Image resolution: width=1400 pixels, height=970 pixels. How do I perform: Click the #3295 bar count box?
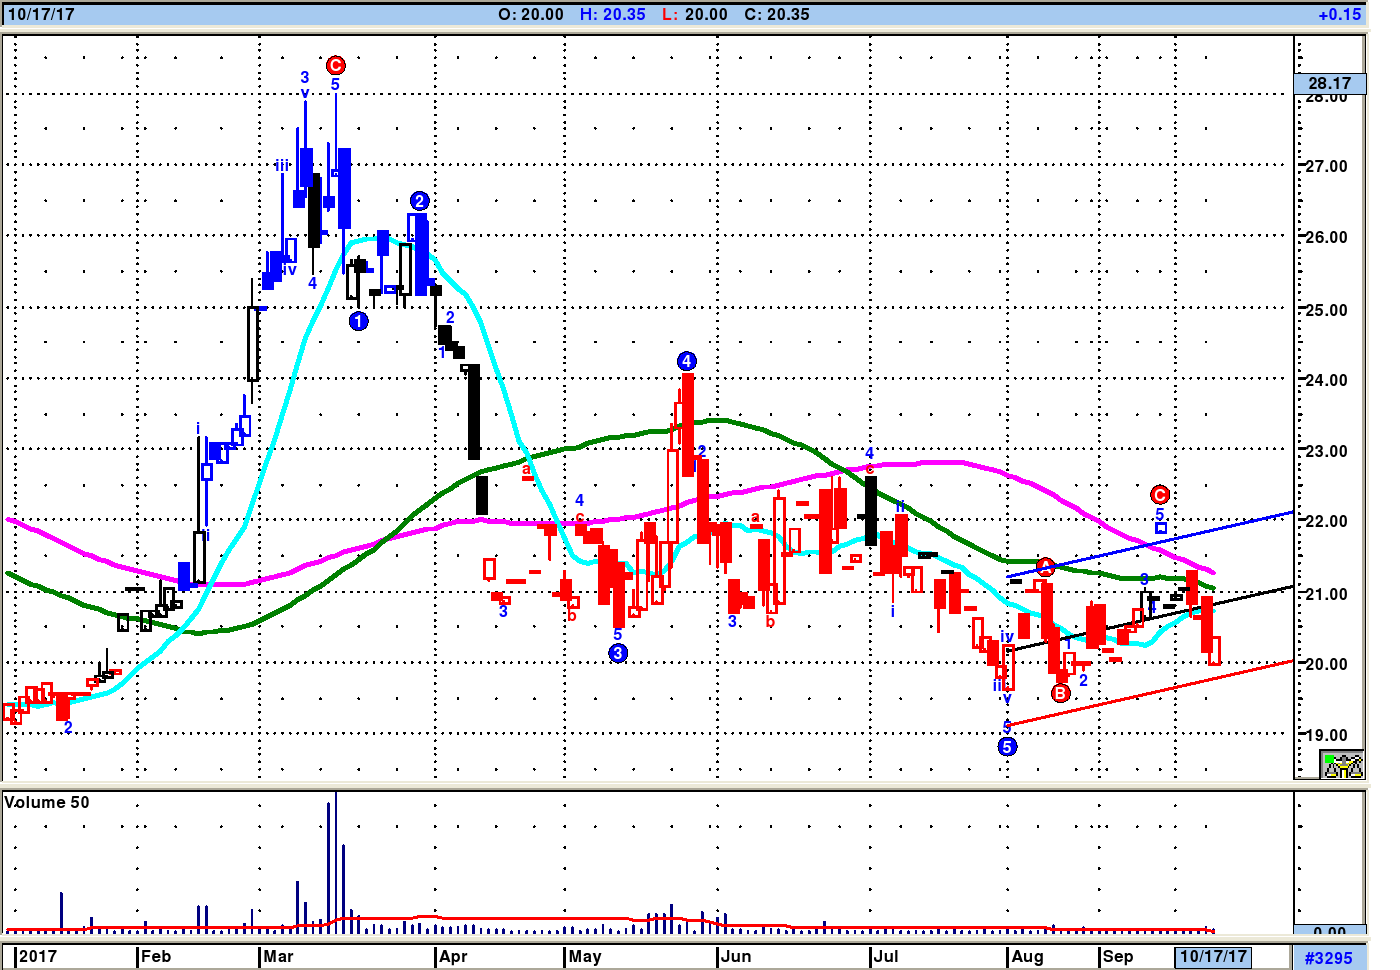coord(1328,957)
